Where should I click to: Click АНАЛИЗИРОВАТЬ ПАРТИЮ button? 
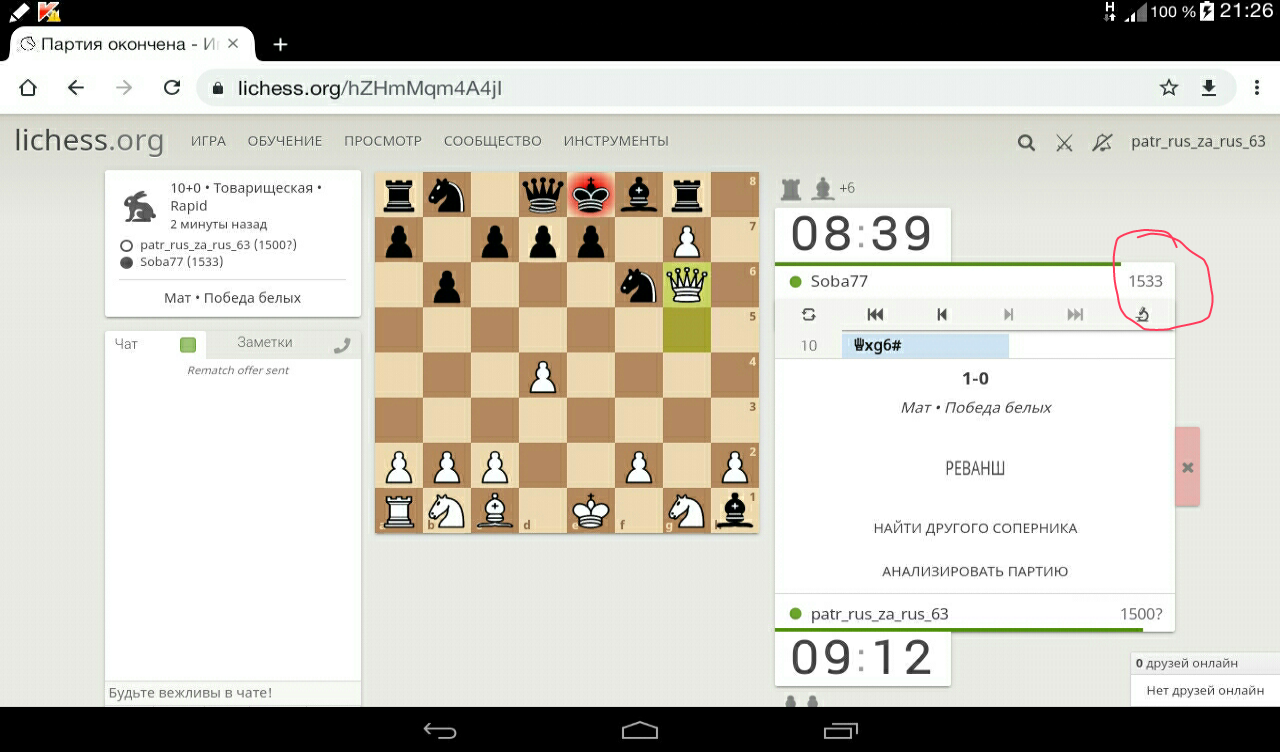point(975,571)
